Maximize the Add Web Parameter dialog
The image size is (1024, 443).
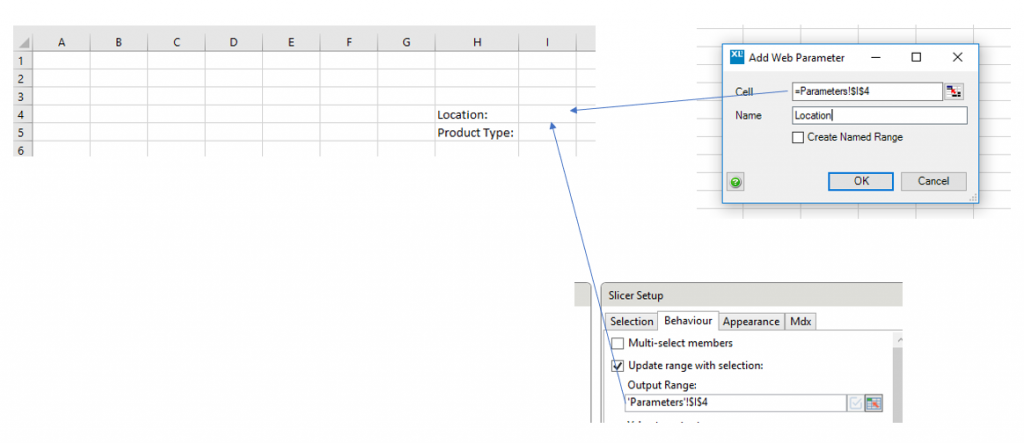click(916, 58)
